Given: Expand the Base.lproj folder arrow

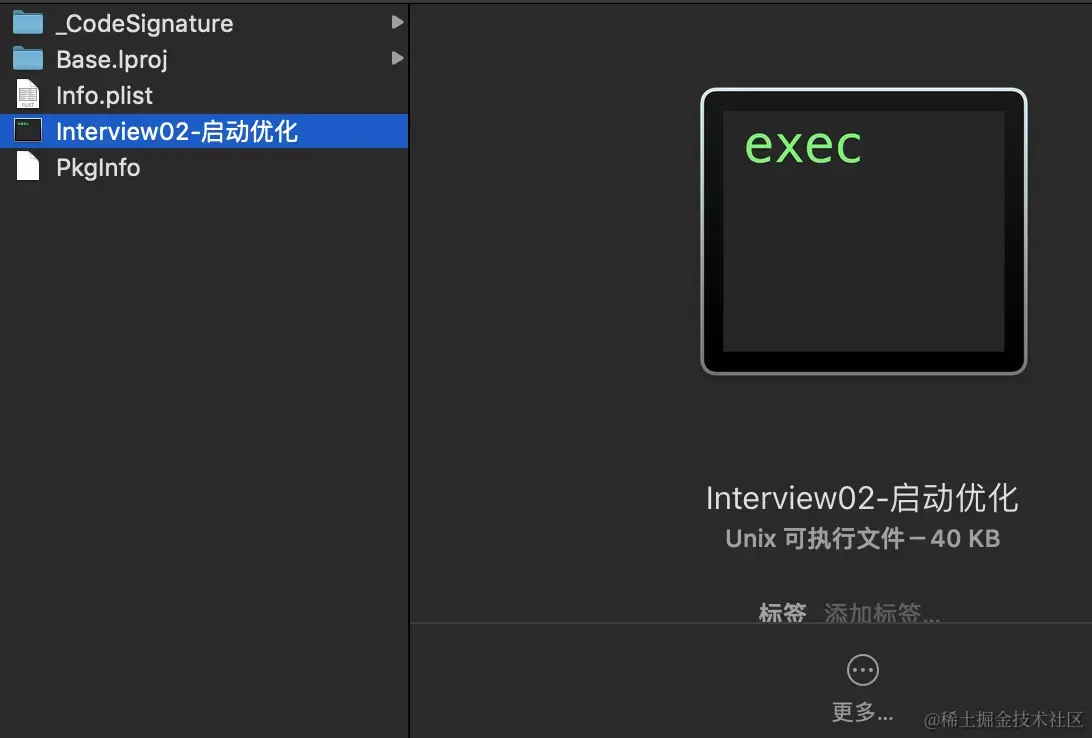Looking at the screenshot, I should coord(396,57).
